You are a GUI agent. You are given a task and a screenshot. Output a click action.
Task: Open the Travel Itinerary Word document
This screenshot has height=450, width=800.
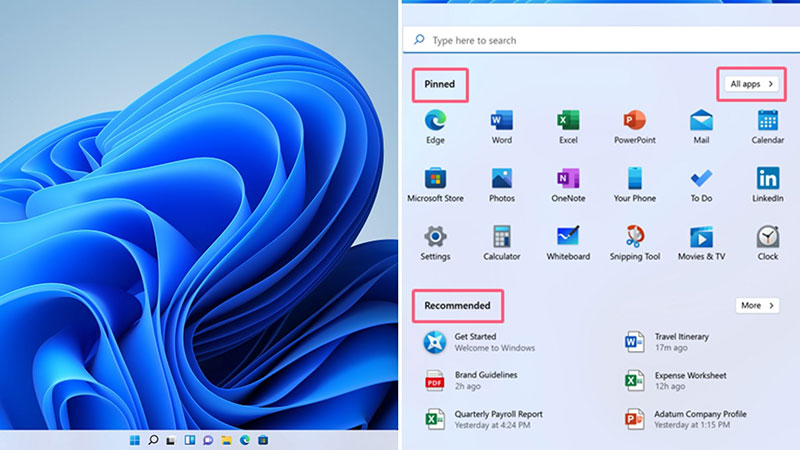(667, 342)
